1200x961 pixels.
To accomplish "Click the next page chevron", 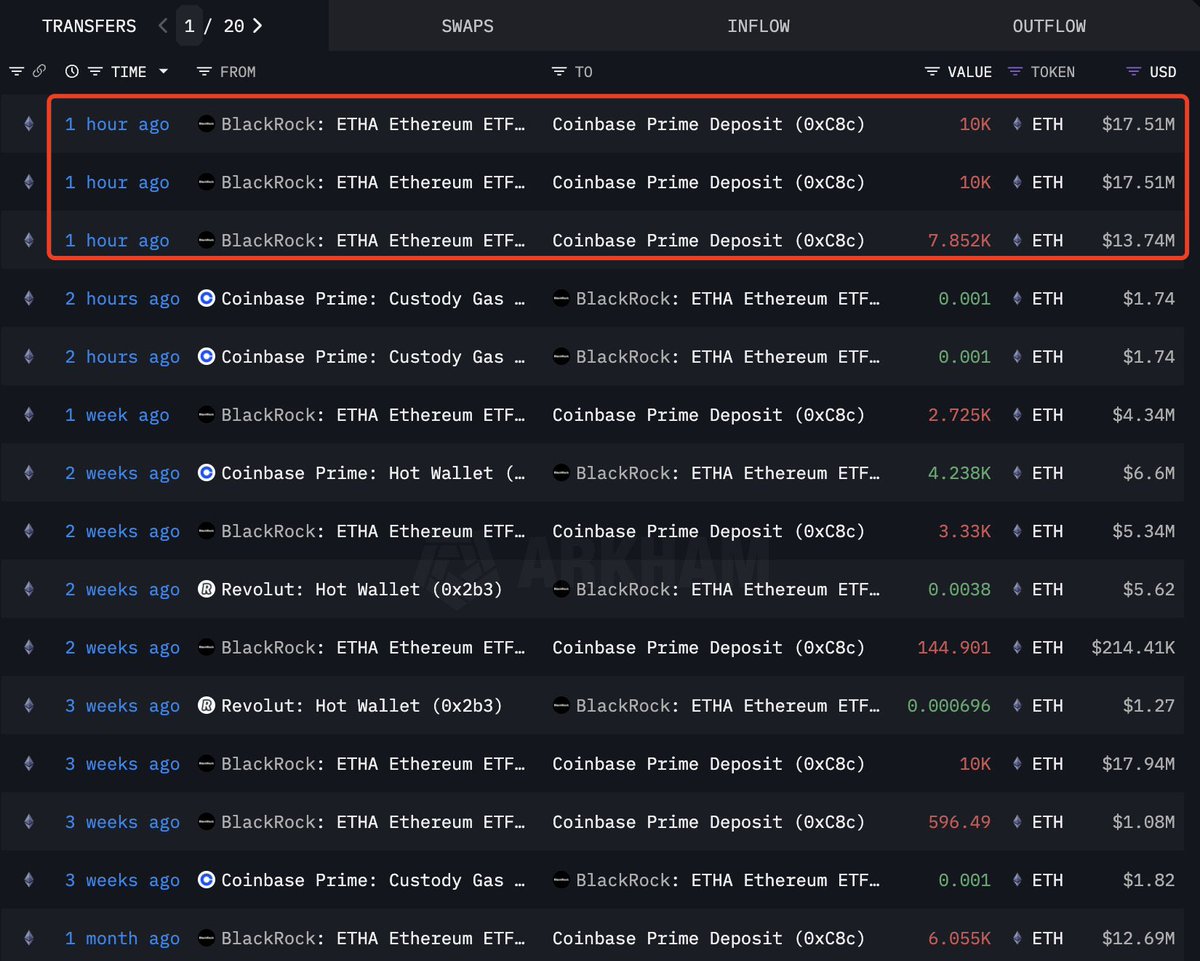I will (257, 25).
